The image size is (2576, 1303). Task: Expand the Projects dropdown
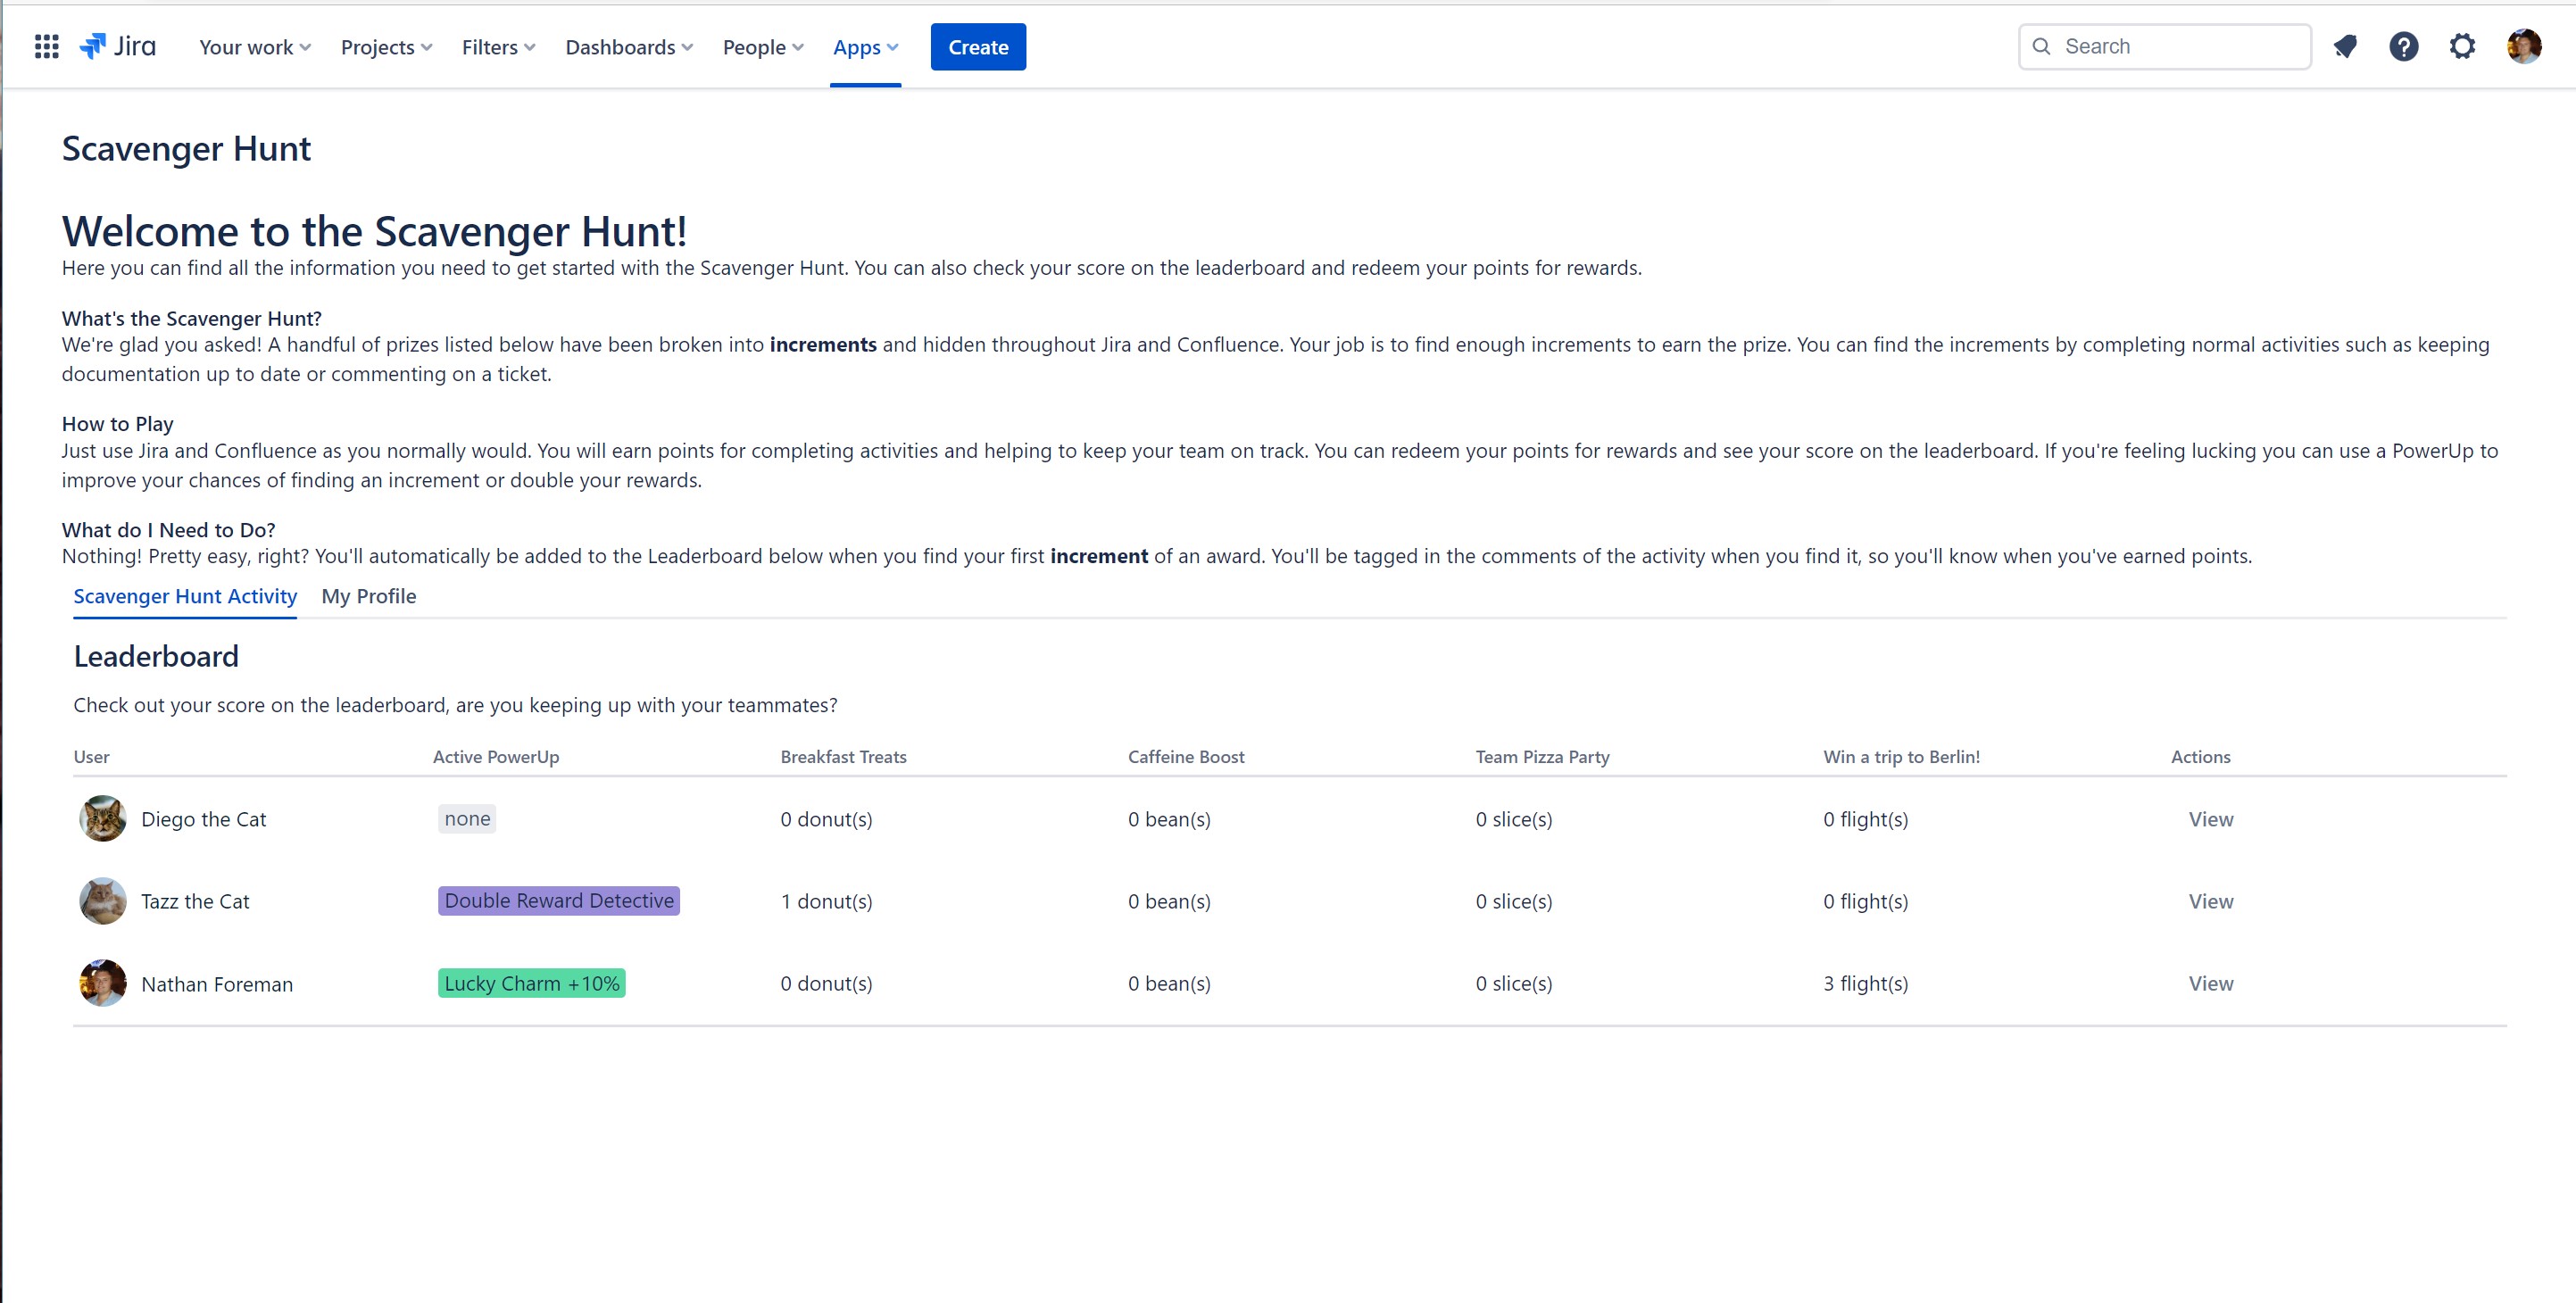386,47
